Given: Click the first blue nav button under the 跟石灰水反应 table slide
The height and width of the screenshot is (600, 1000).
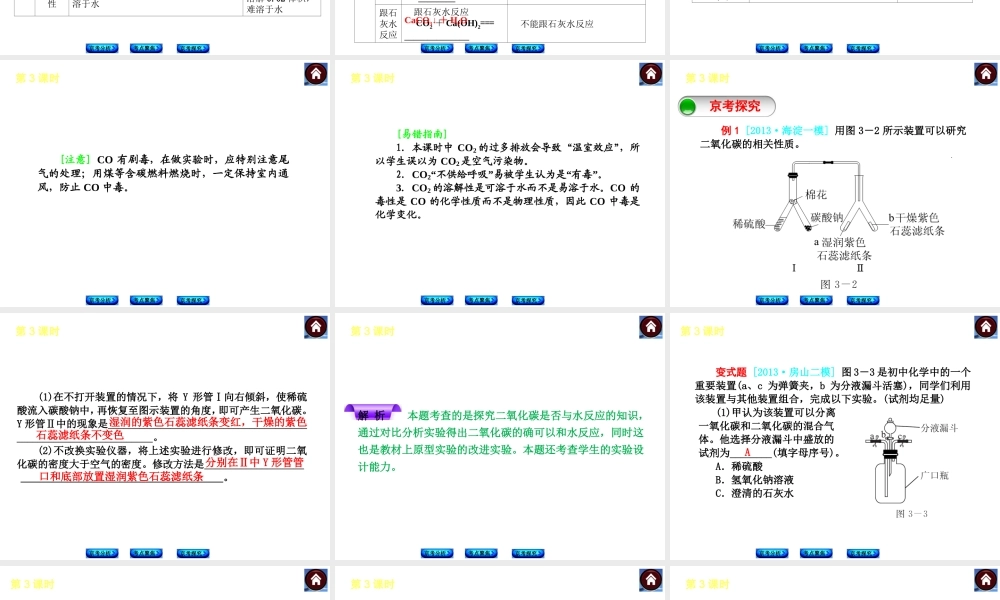Looking at the screenshot, I should [437, 48].
